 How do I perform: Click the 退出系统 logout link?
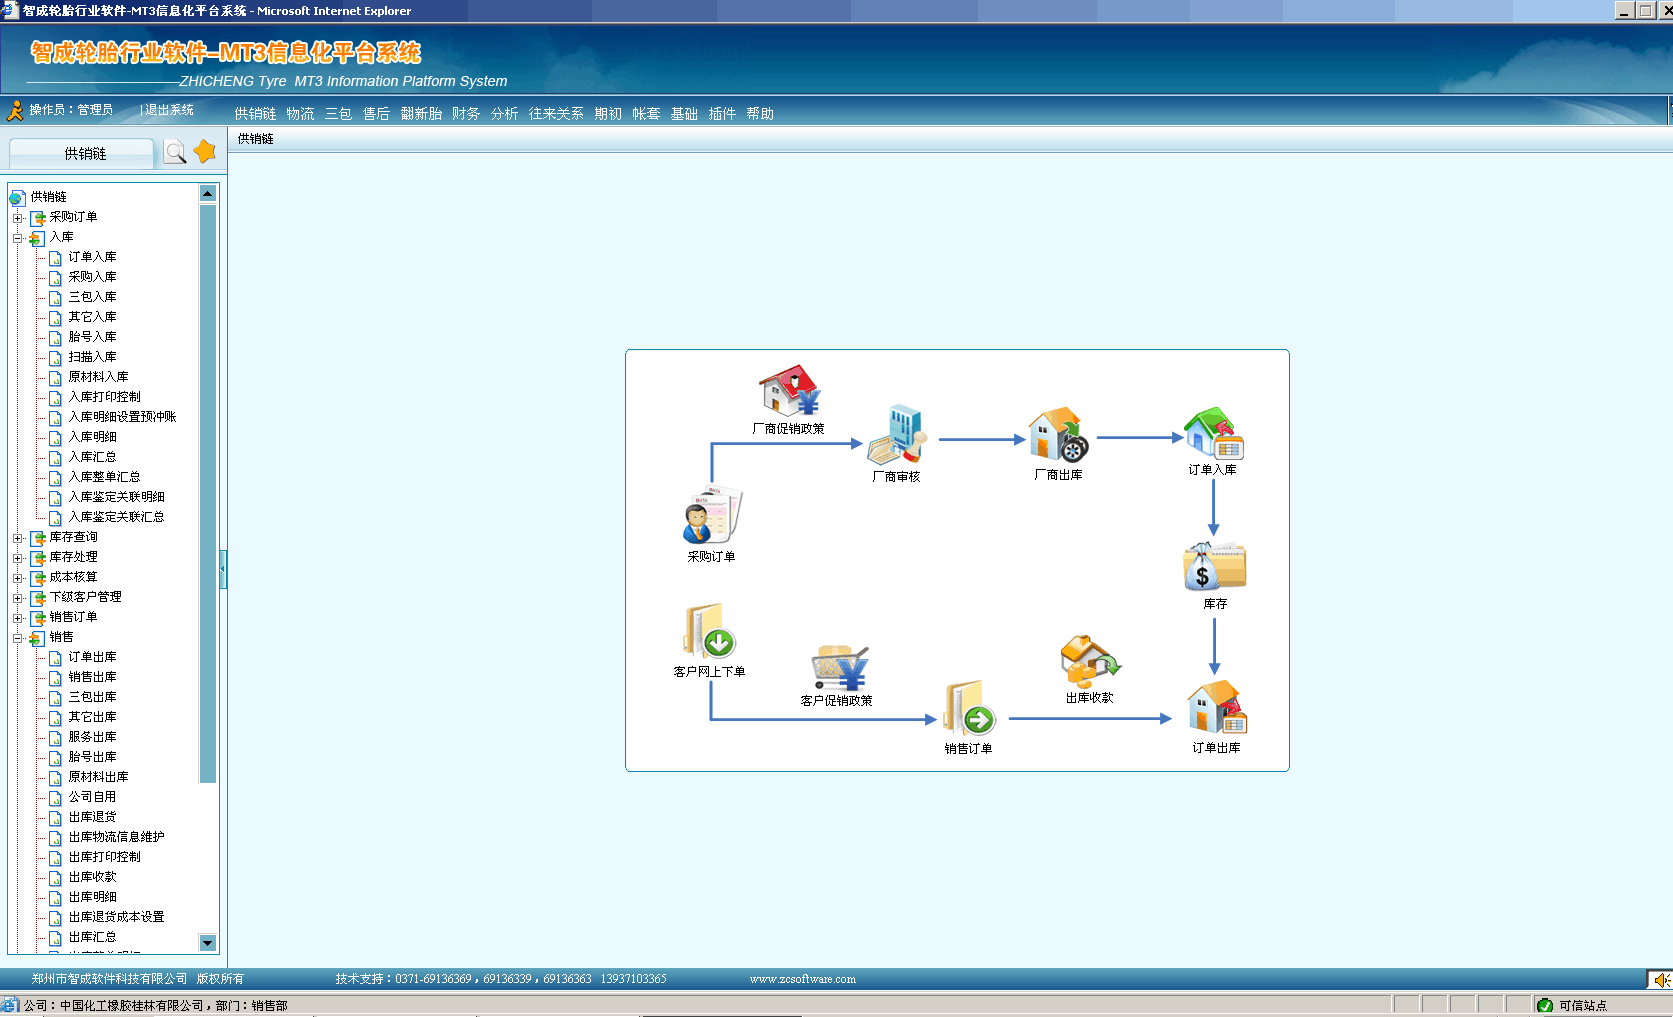(x=169, y=110)
